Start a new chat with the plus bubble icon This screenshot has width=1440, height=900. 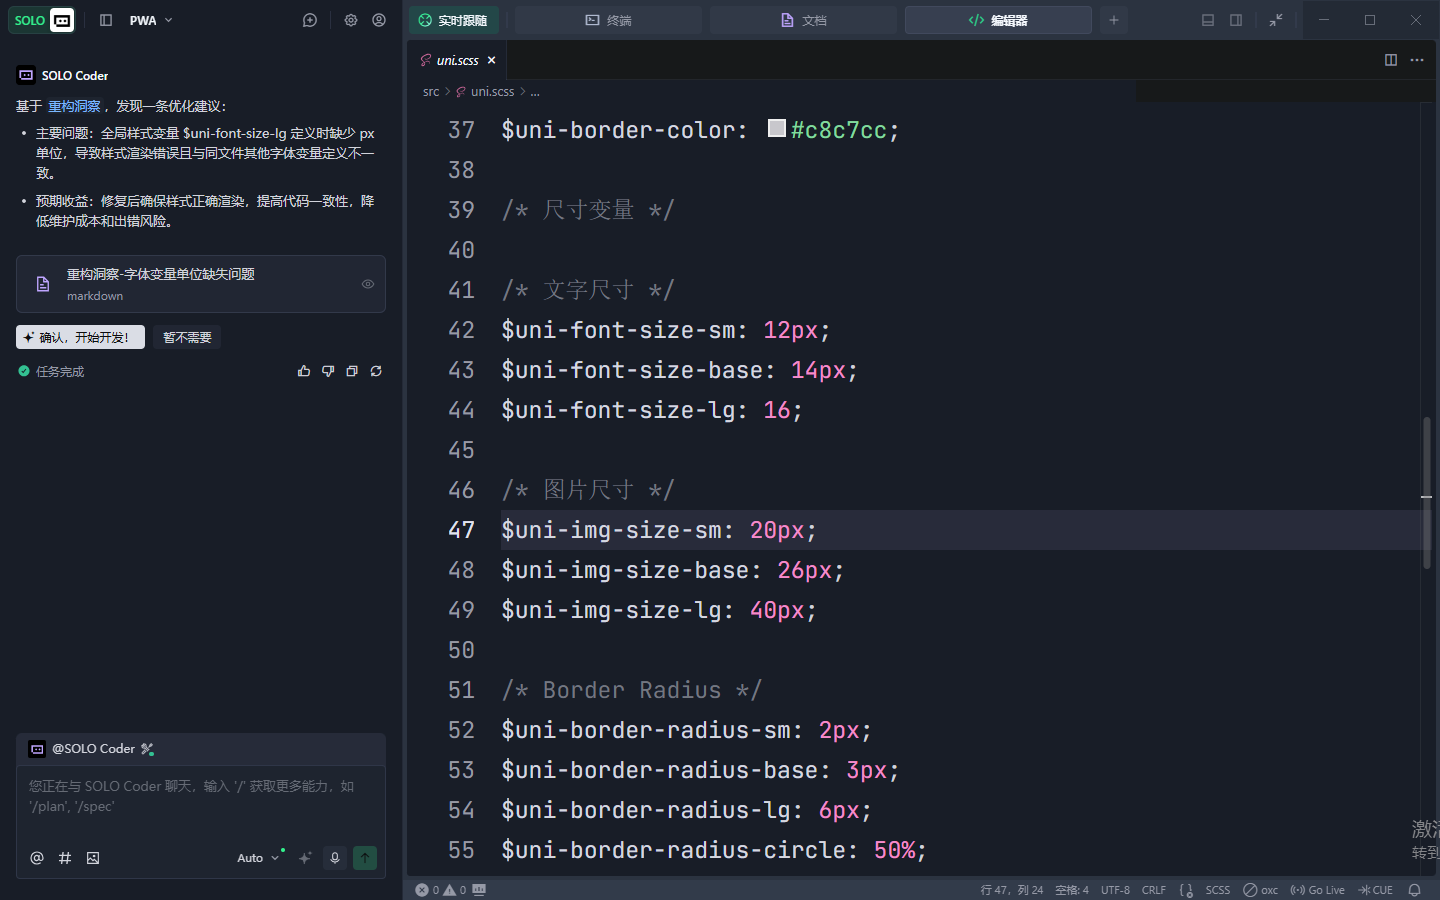[x=310, y=20]
